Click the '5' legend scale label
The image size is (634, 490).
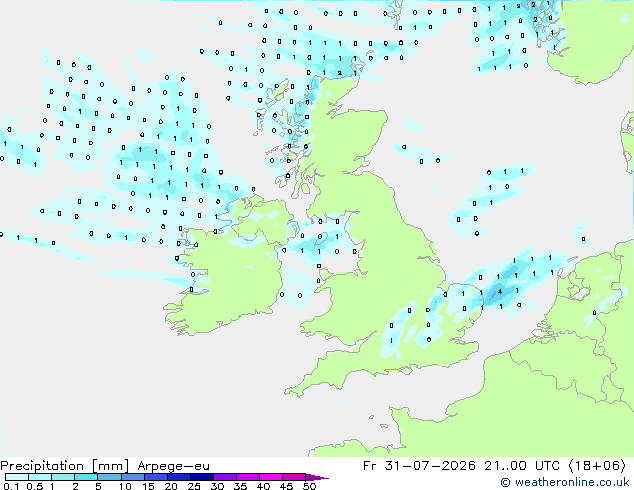coord(98,486)
